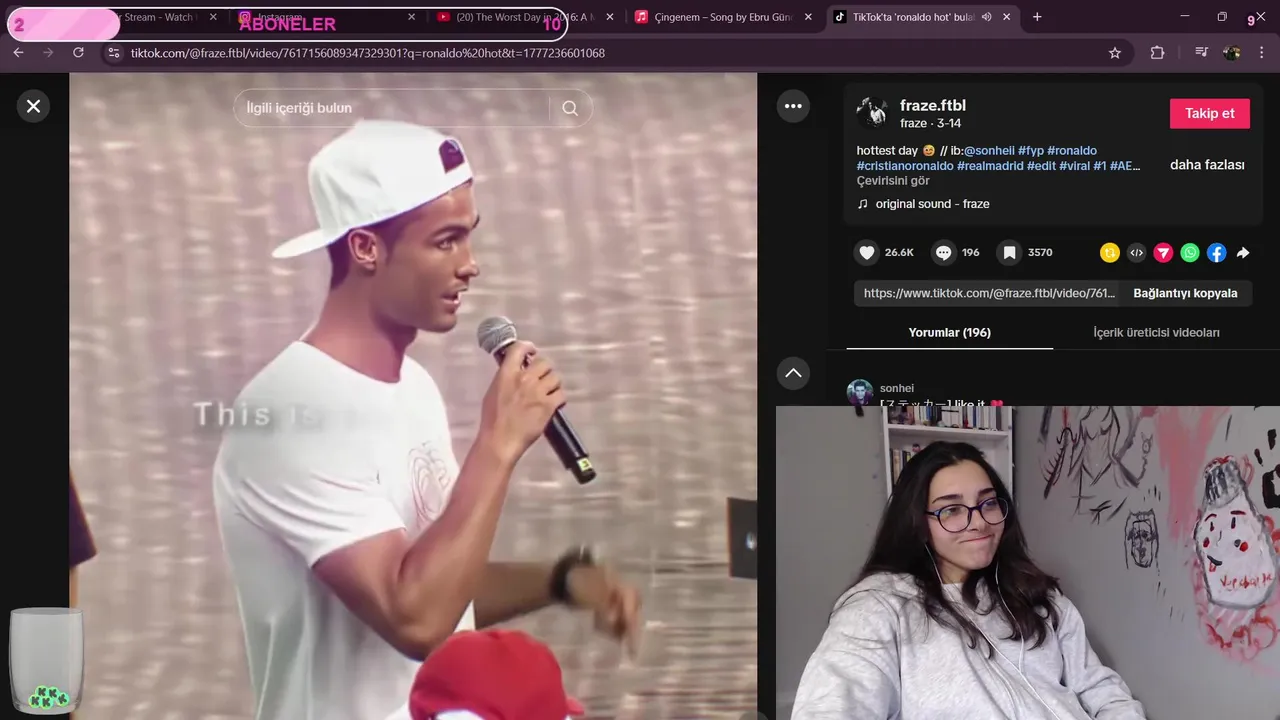Share the video via Facebook icon
Image resolution: width=1280 pixels, height=720 pixels.
tap(1216, 253)
